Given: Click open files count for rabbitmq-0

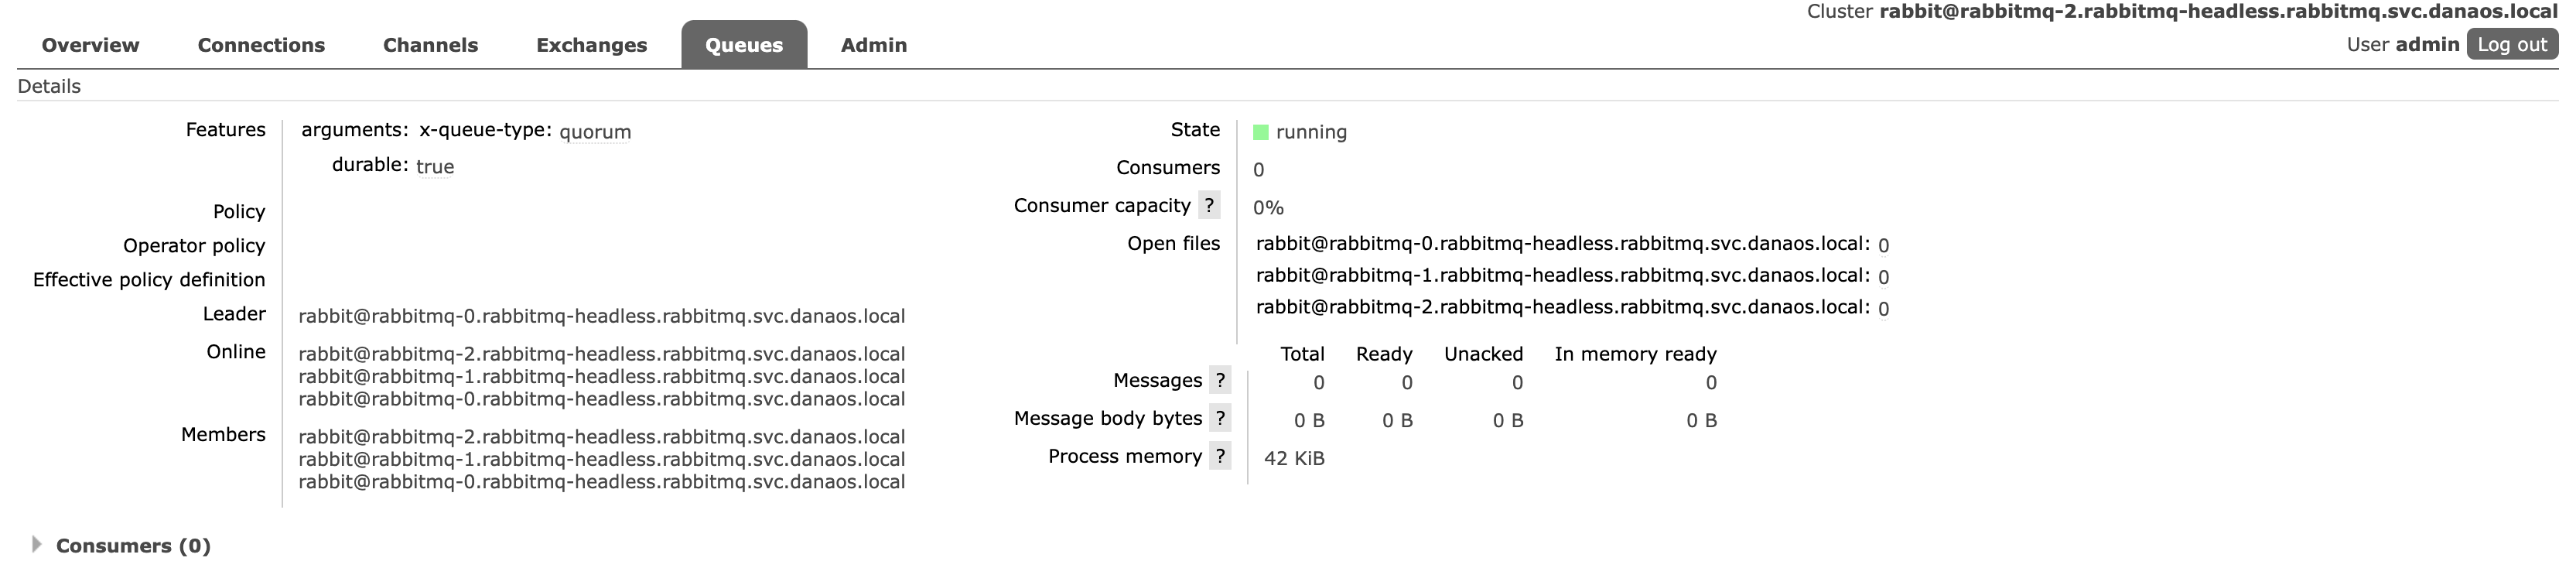Looking at the screenshot, I should (1883, 245).
